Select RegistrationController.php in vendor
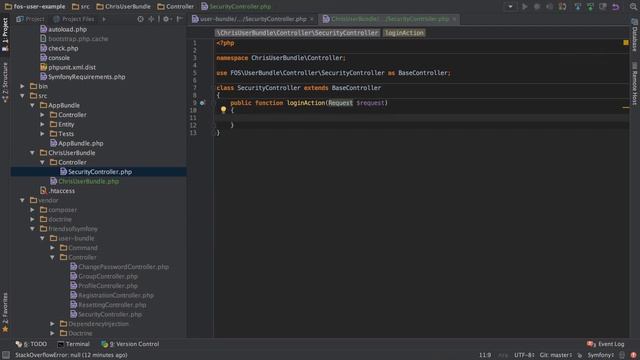This screenshot has width=640, height=360. point(112,295)
